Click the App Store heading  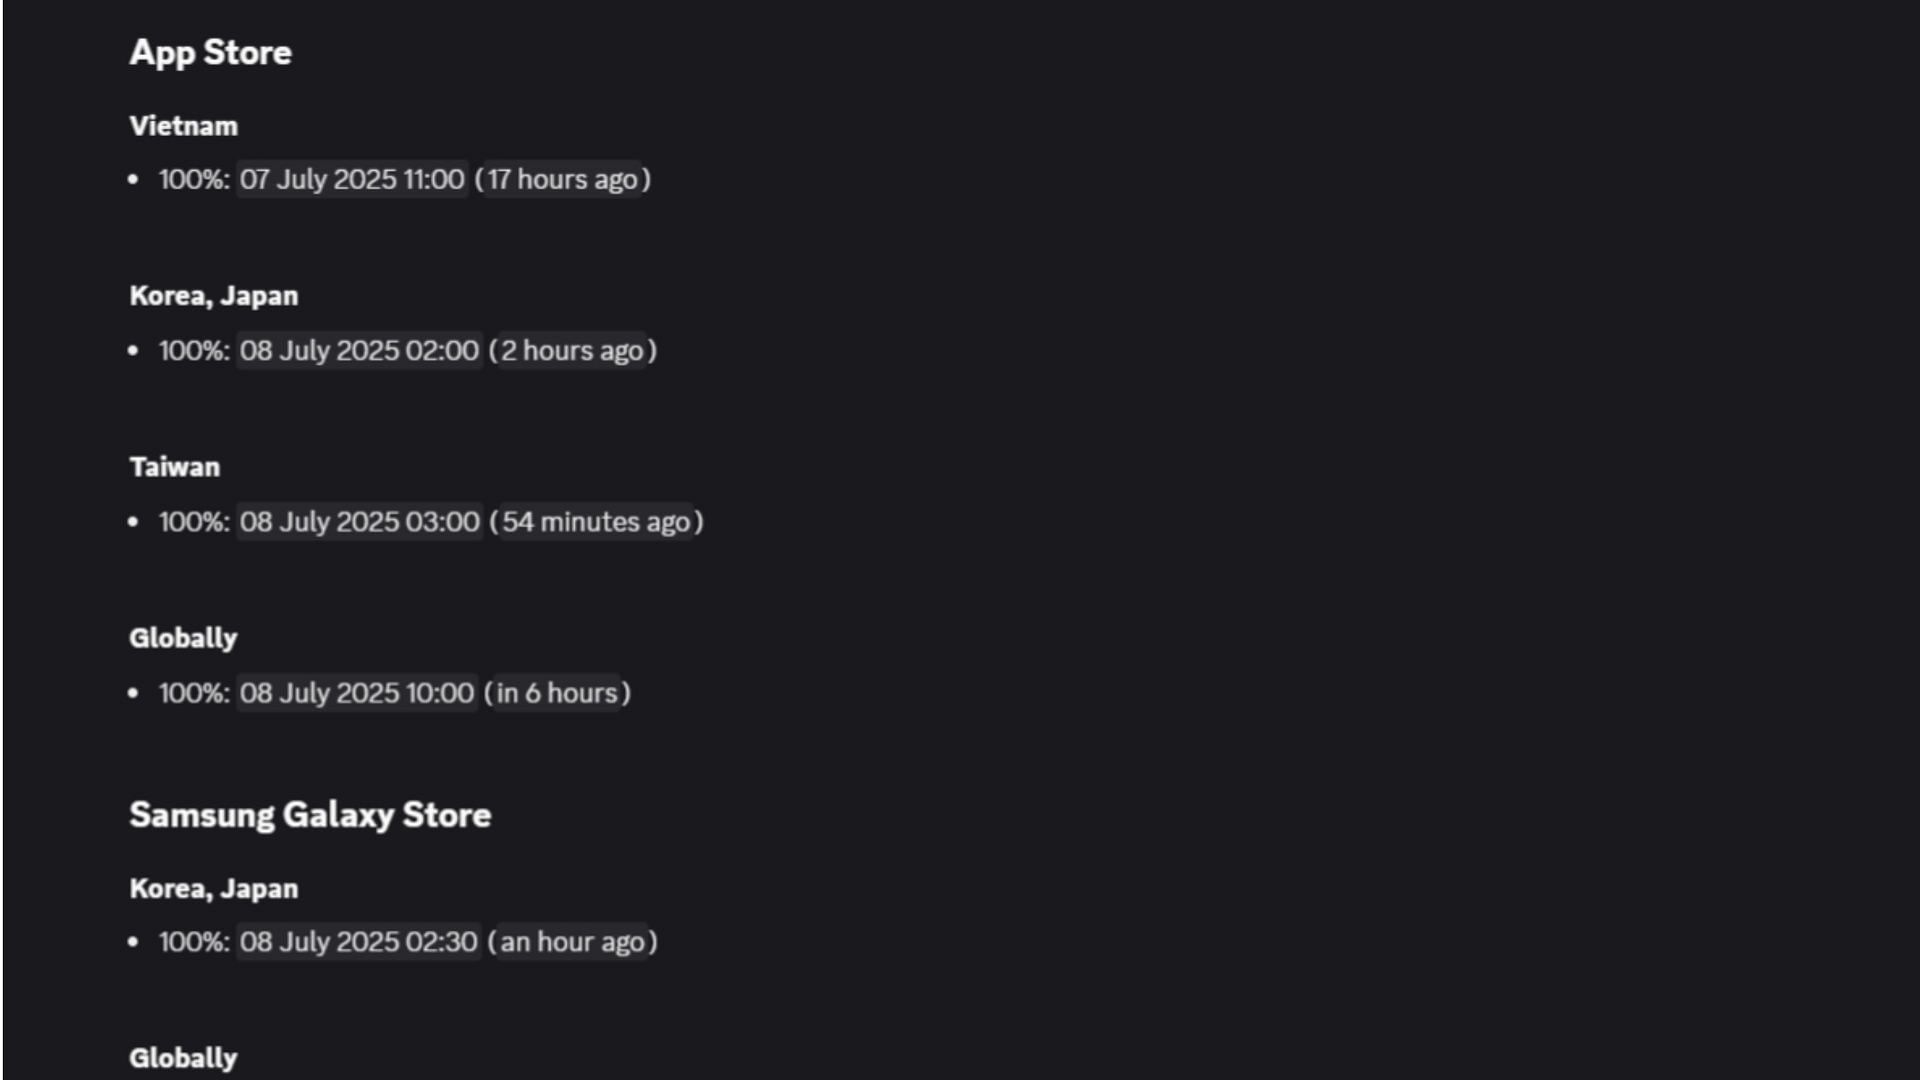[210, 53]
